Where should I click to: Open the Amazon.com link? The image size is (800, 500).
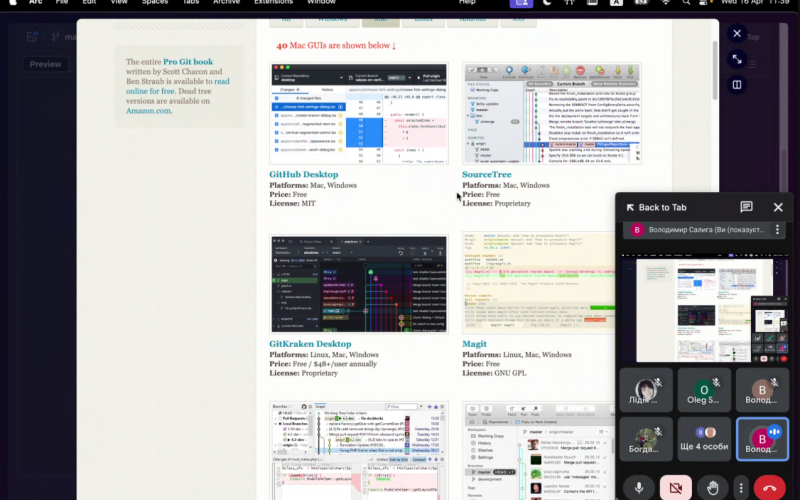(x=148, y=111)
